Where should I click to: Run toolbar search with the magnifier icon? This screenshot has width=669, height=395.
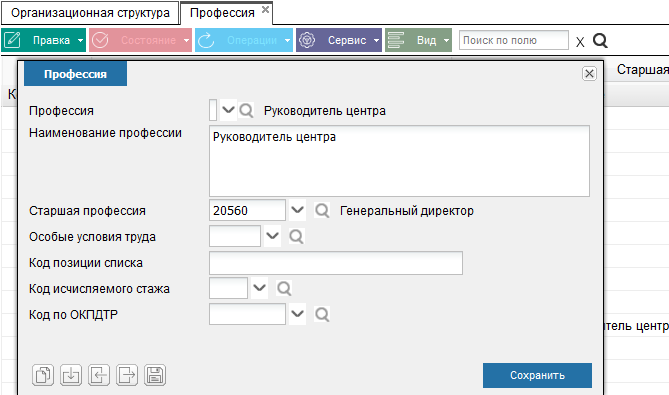[x=600, y=41]
